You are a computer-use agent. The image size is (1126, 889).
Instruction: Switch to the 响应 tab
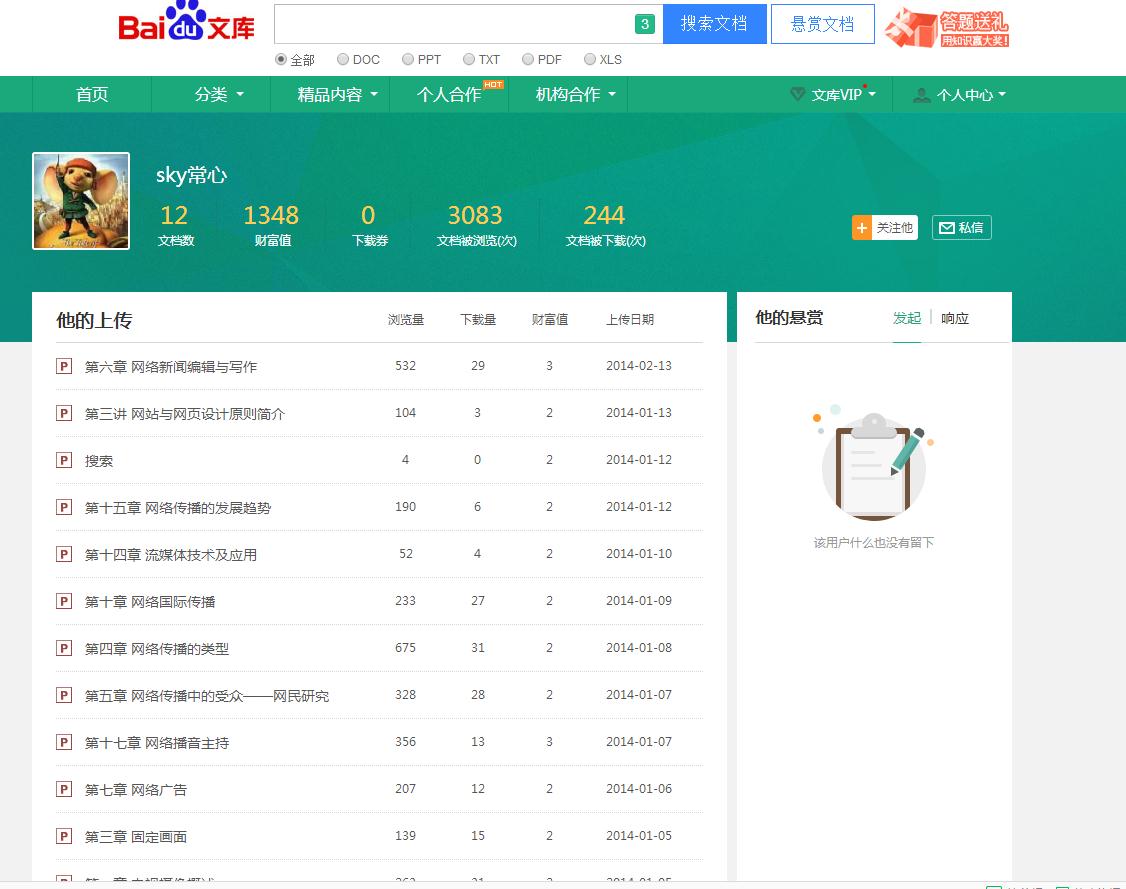[955, 318]
